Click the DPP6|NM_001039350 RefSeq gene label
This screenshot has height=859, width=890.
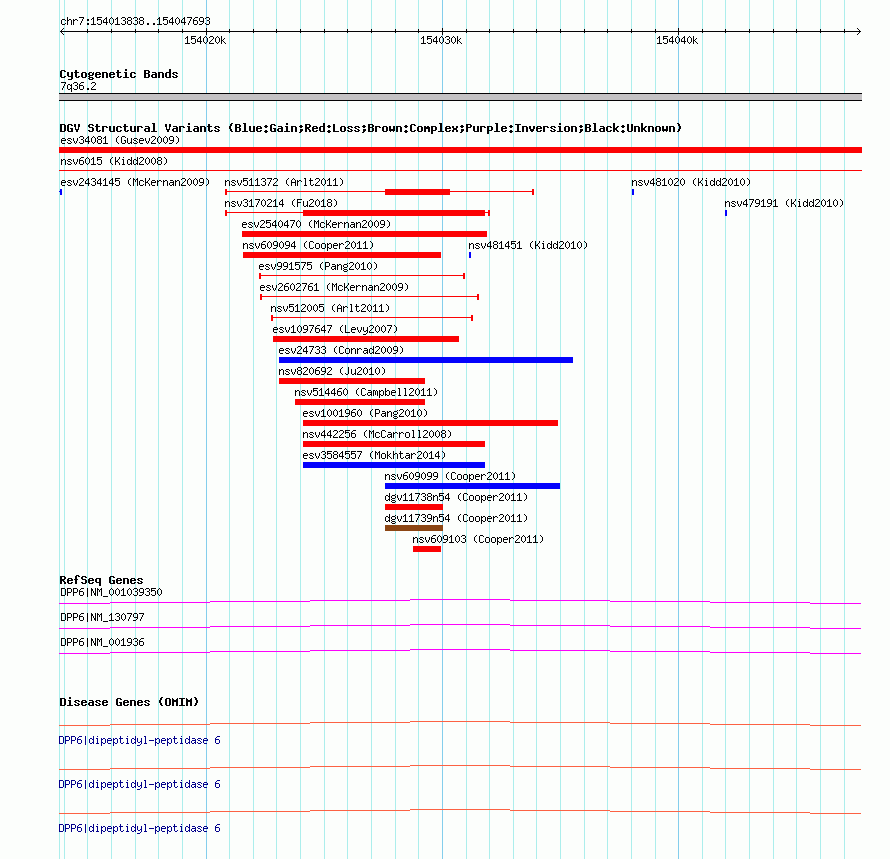click(x=111, y=592)
